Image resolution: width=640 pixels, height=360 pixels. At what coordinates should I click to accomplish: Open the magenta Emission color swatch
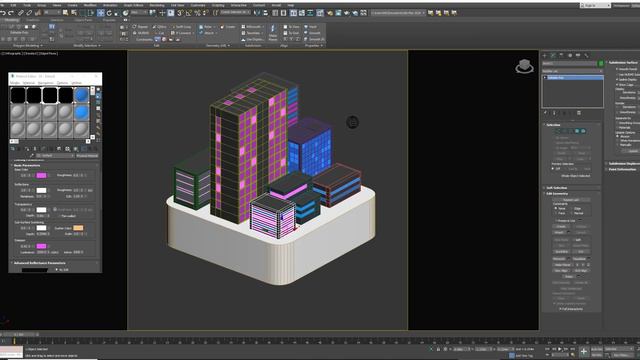[x=41, y=246]
